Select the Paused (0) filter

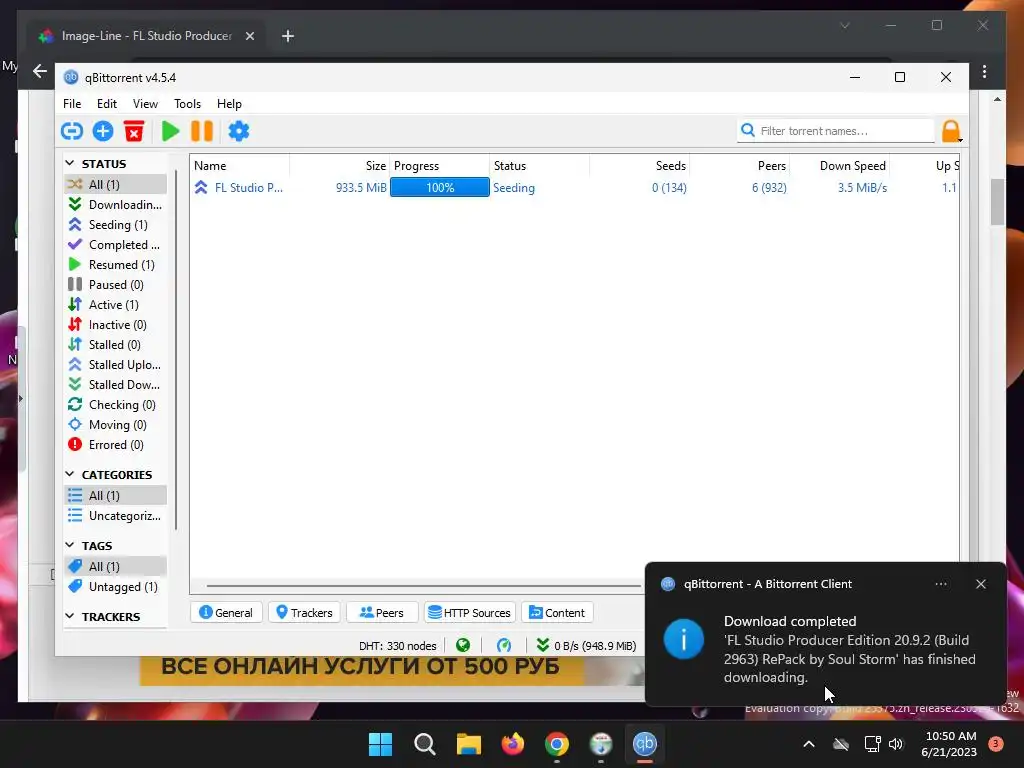tap(116, 285)
